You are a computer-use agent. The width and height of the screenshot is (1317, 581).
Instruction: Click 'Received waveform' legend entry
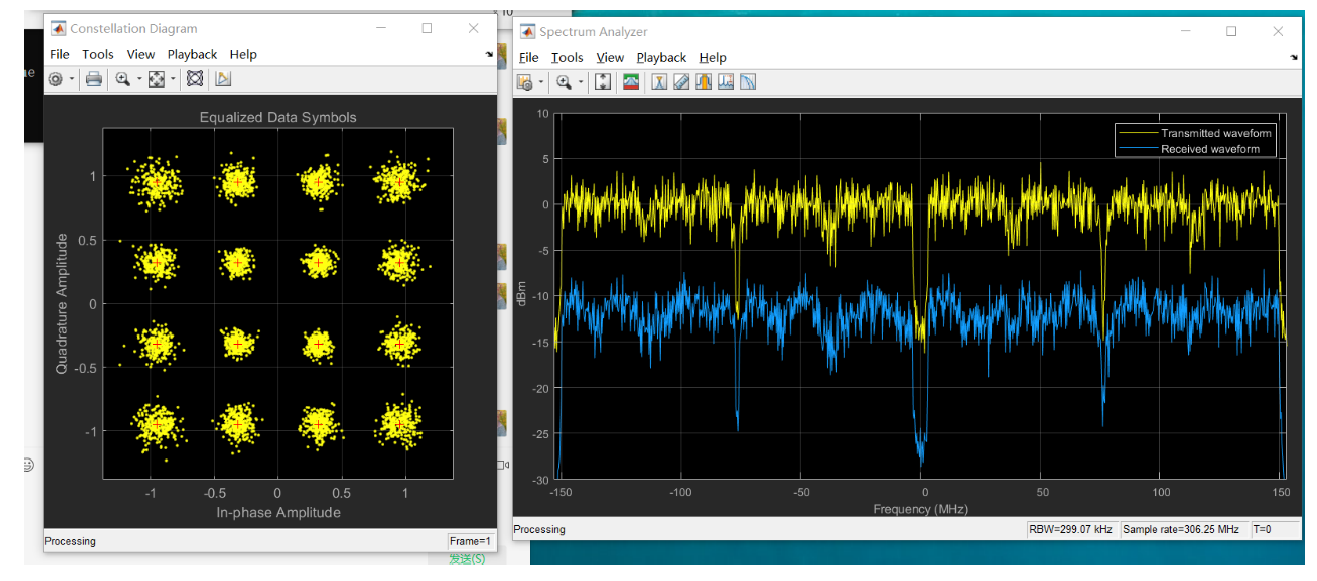1210,149
